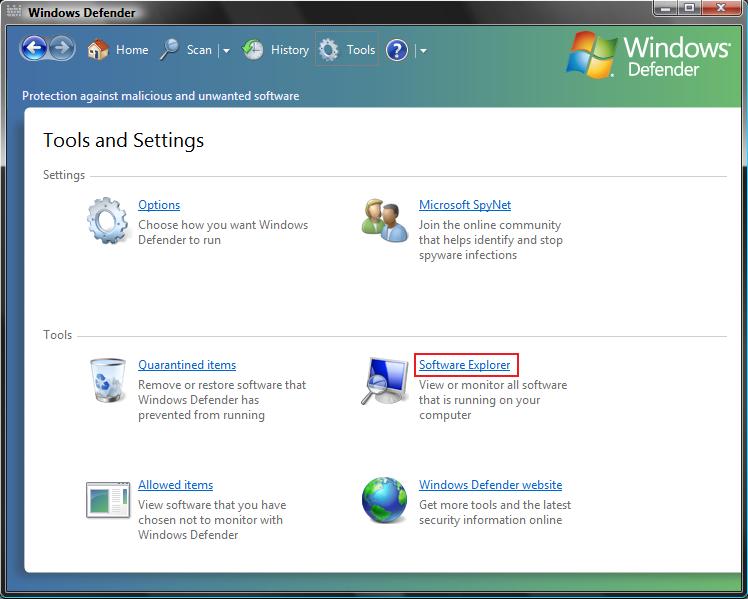Select Scan in the toolbar
The width and height of the screenshot is (748, 599).
tap(199, 50)
